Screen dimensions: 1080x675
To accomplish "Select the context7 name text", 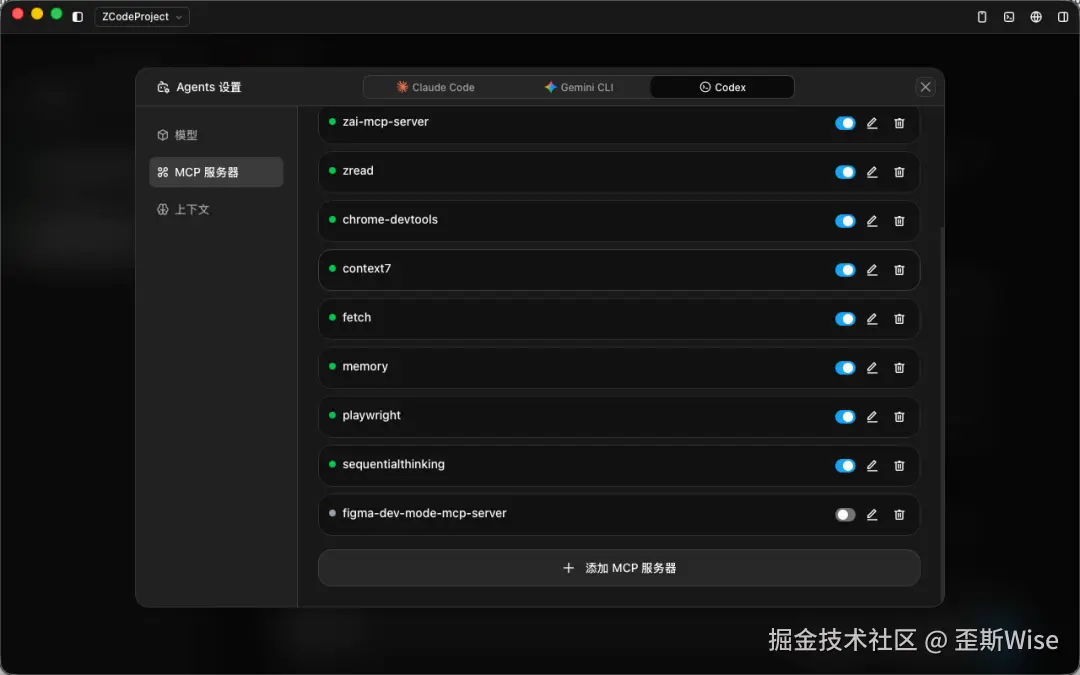I will (366, 269).
